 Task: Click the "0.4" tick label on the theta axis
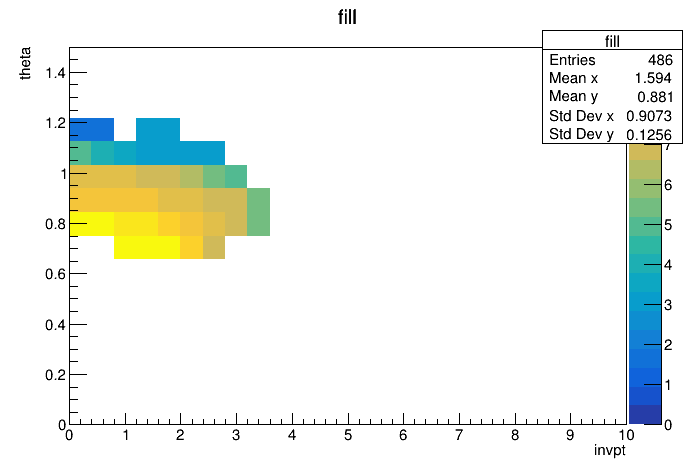tap(55, 325)
